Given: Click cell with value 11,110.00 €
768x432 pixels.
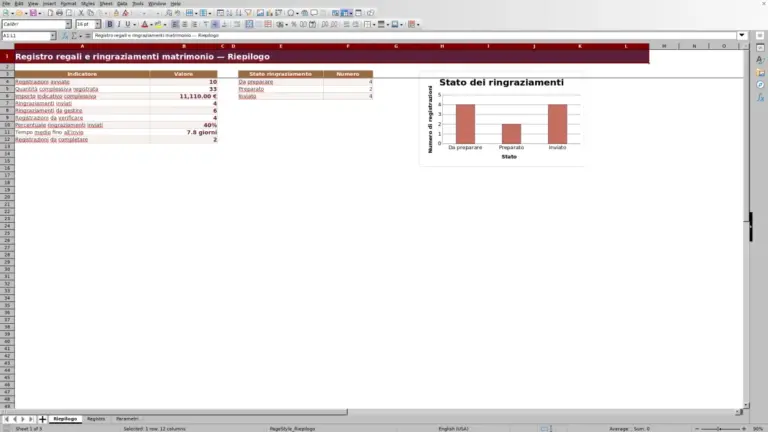Looking at the screenshot, I should 183,96.
